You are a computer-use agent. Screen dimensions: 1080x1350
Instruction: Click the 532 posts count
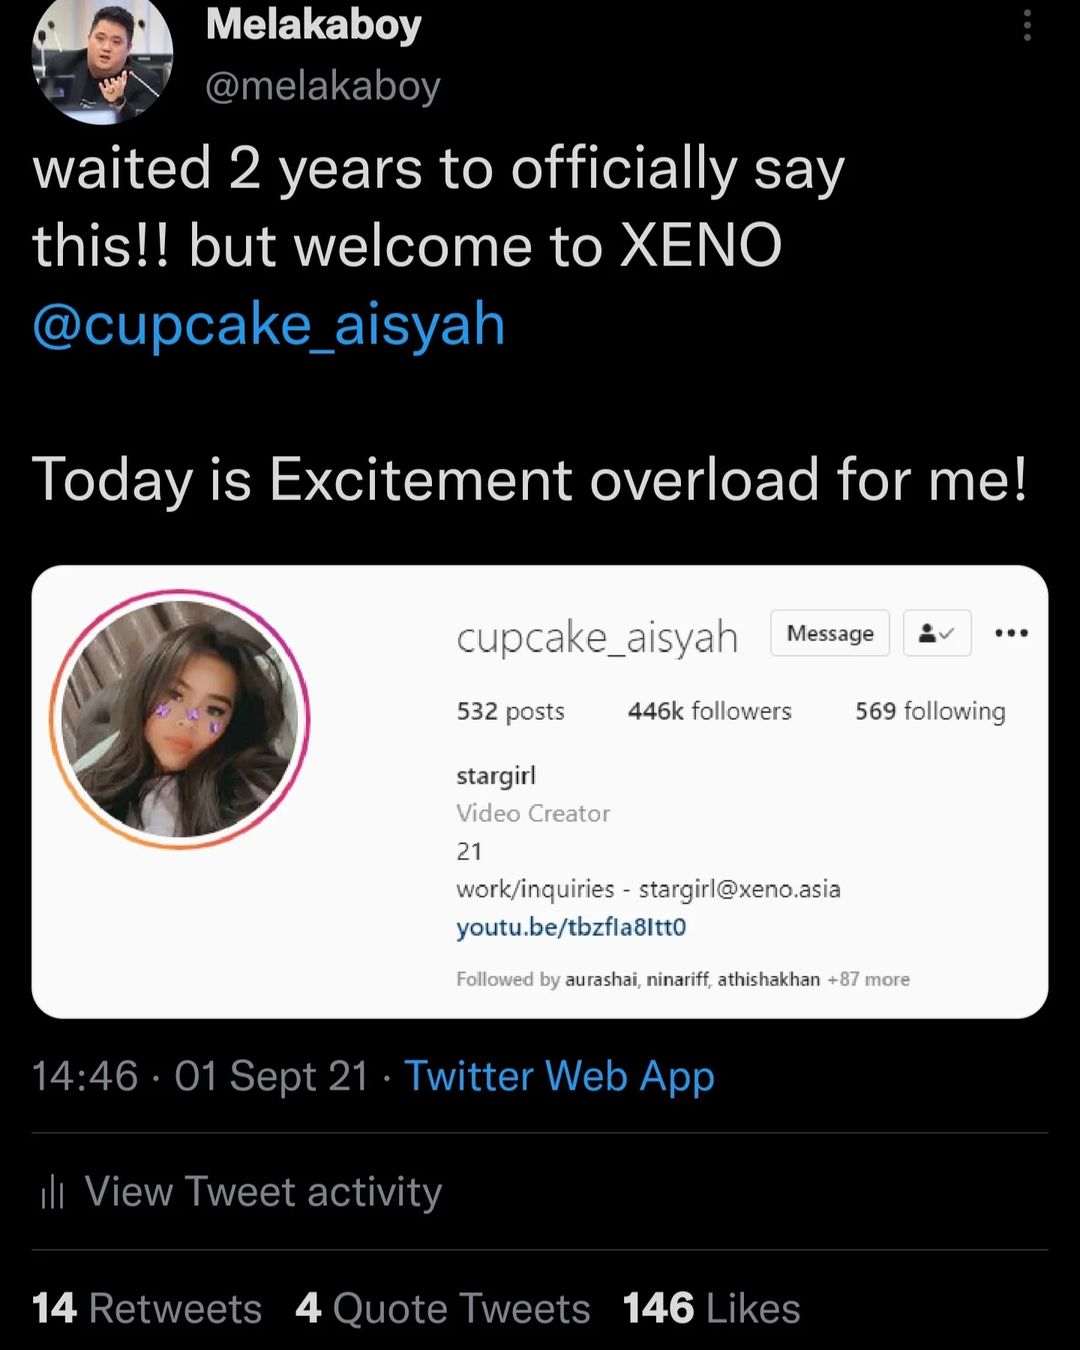click(x=510, y=711)
